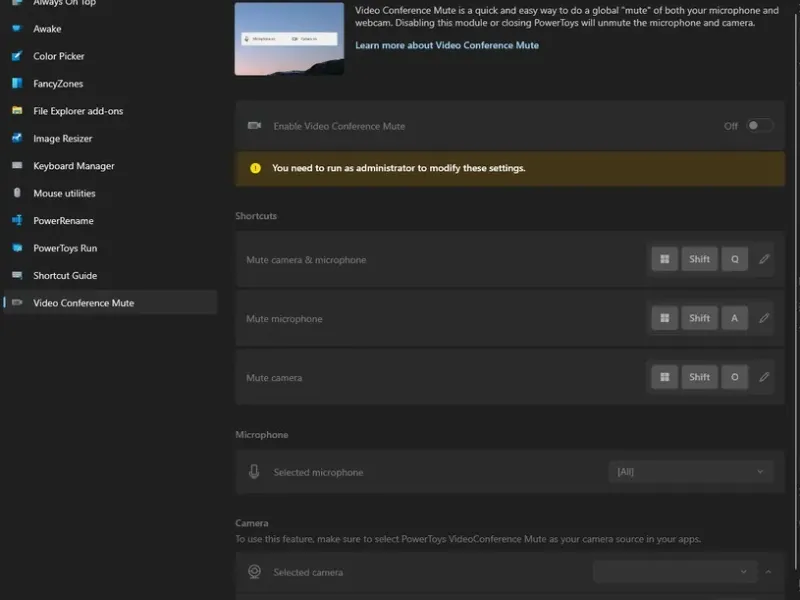The image size is (800, 600).
Task: Click the microphone icon beside Selected microphone
Action: point(254,472)
